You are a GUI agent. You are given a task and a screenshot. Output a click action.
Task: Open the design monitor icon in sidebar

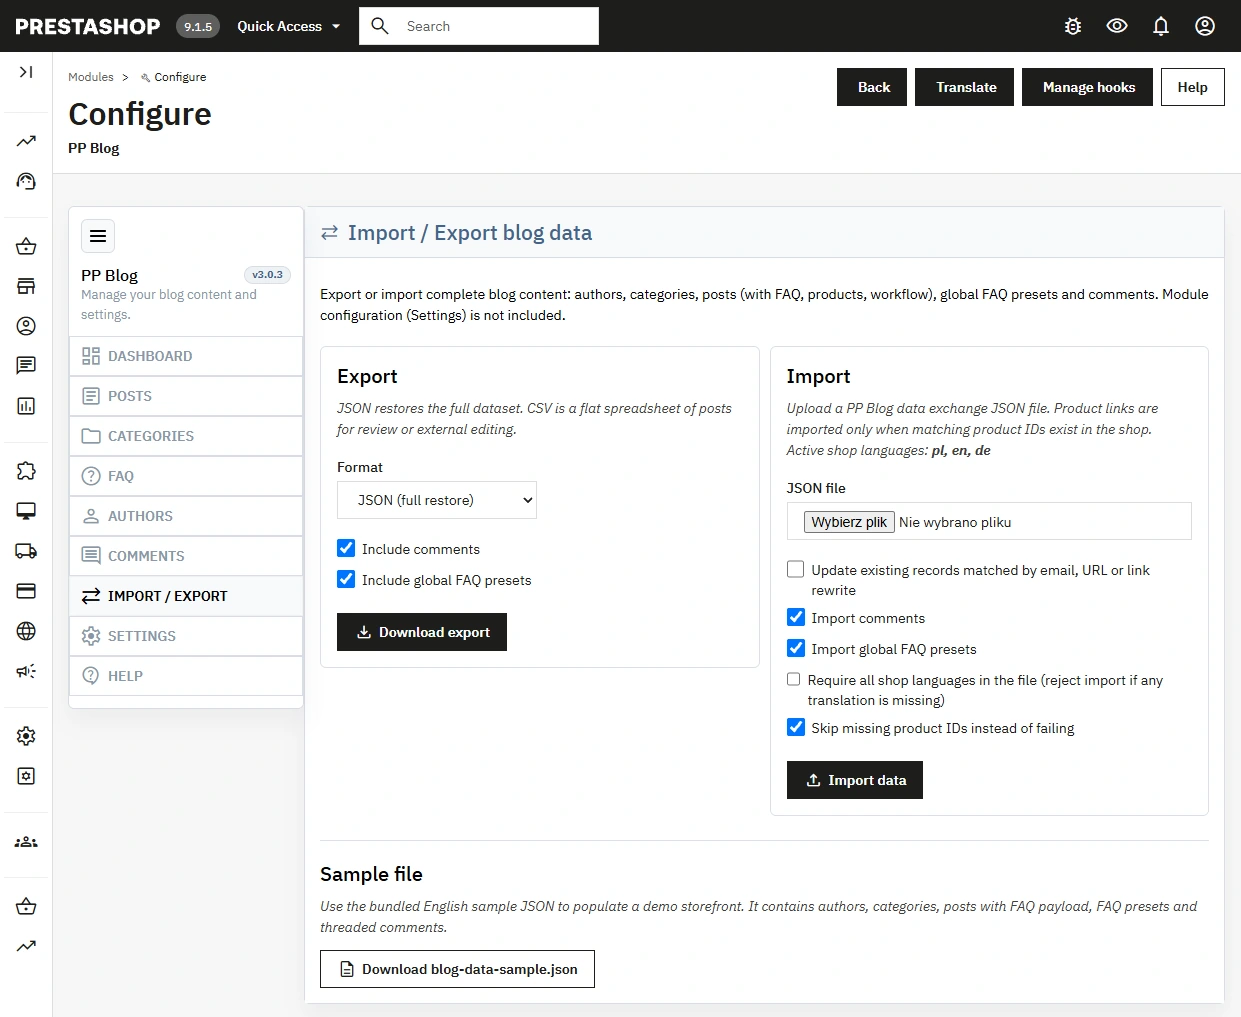click(x=26, y=511)
